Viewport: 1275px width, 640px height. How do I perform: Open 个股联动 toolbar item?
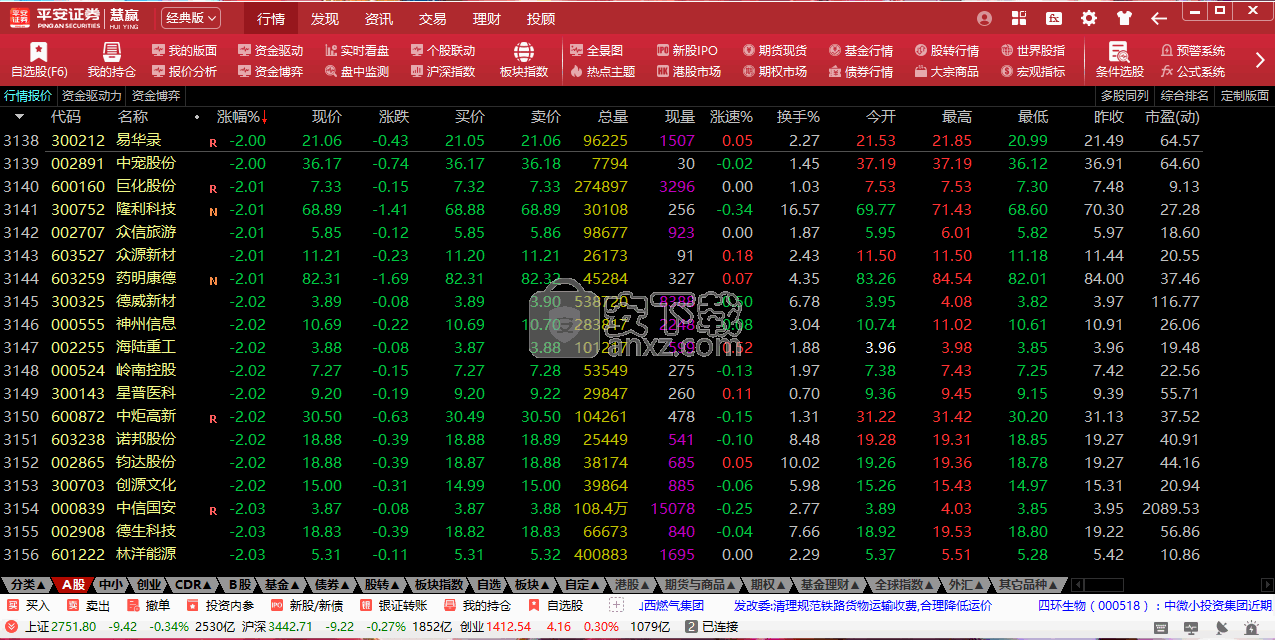point(443,50)
